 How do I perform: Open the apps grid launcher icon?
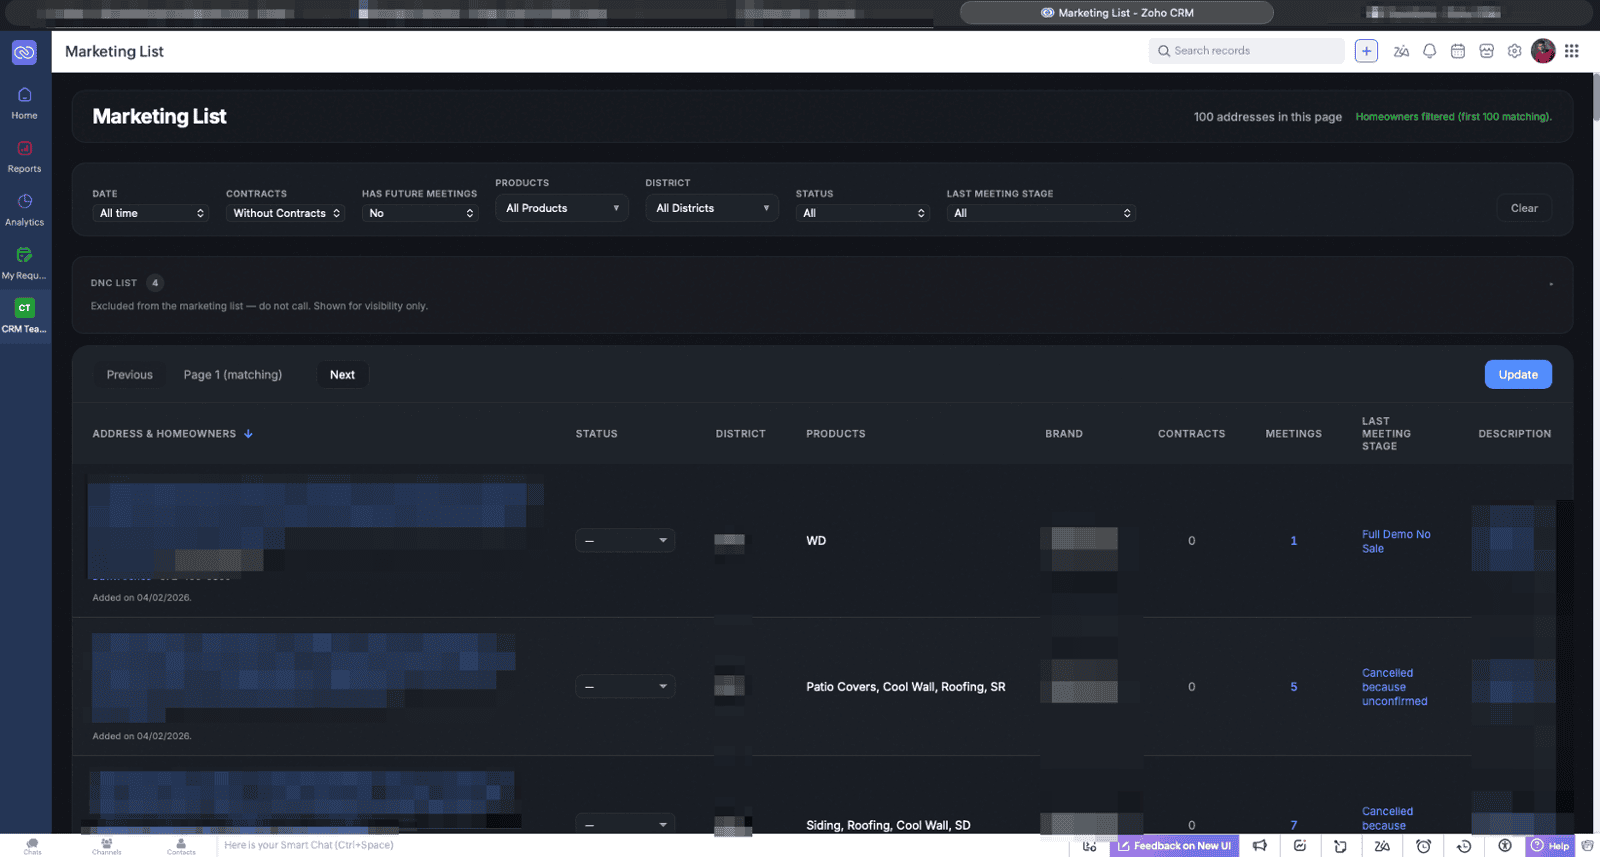(1572, 51)
